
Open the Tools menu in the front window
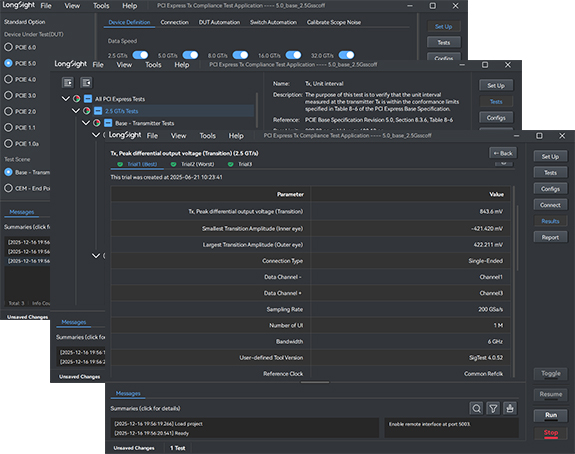click(208, 136)
